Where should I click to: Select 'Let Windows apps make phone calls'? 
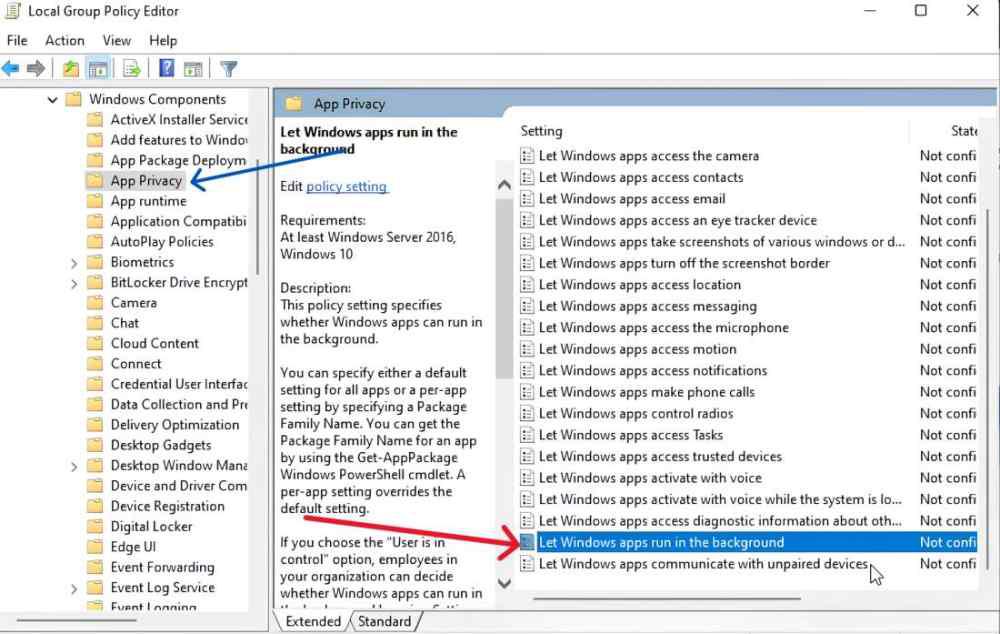(640, 391)
